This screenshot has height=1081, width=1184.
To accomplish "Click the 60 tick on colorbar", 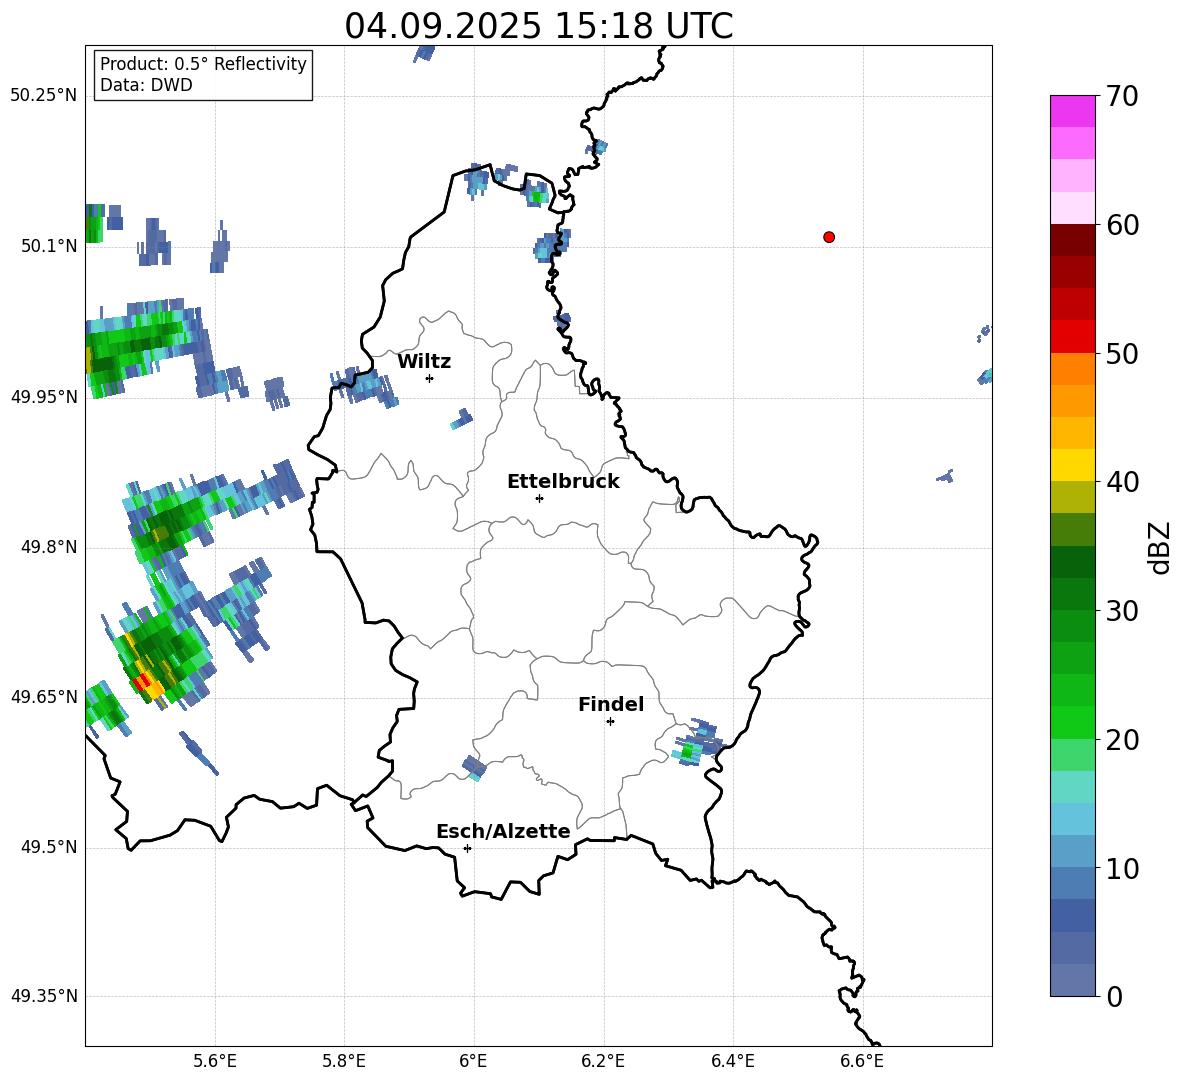I will [1122, 225].
